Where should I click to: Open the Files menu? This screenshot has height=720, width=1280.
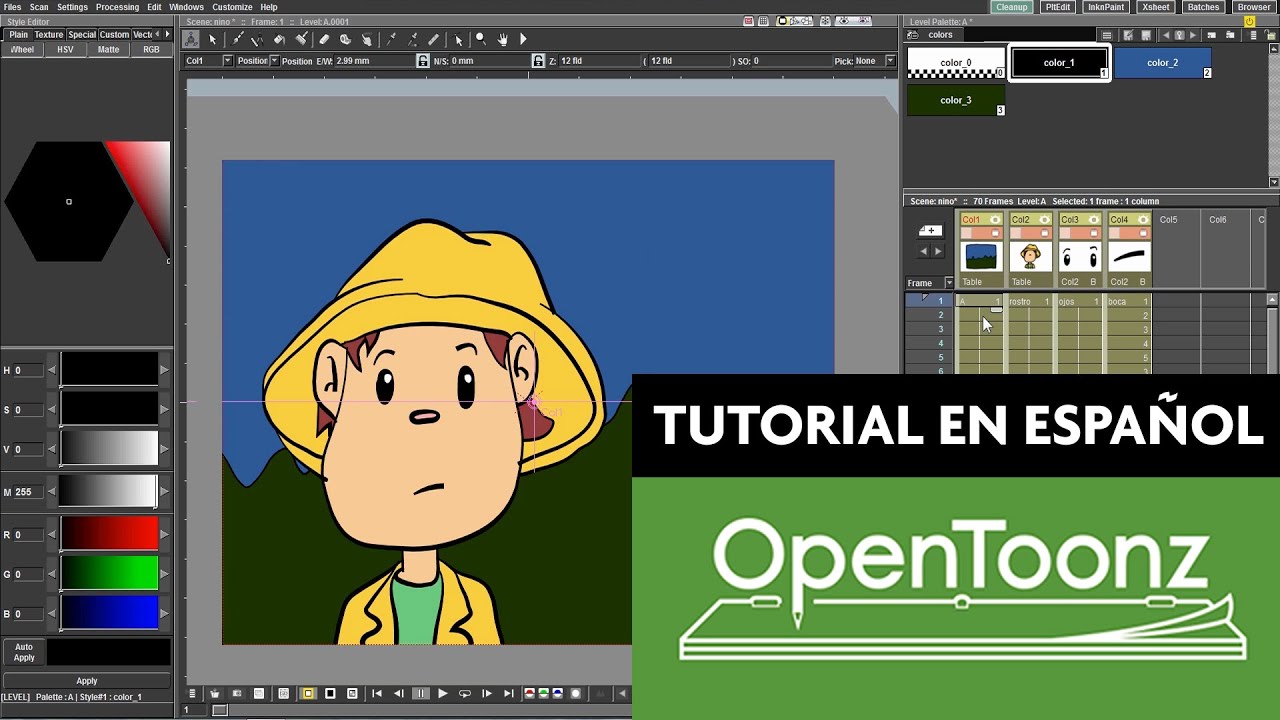pyautogui.click(x=12, y=7)
